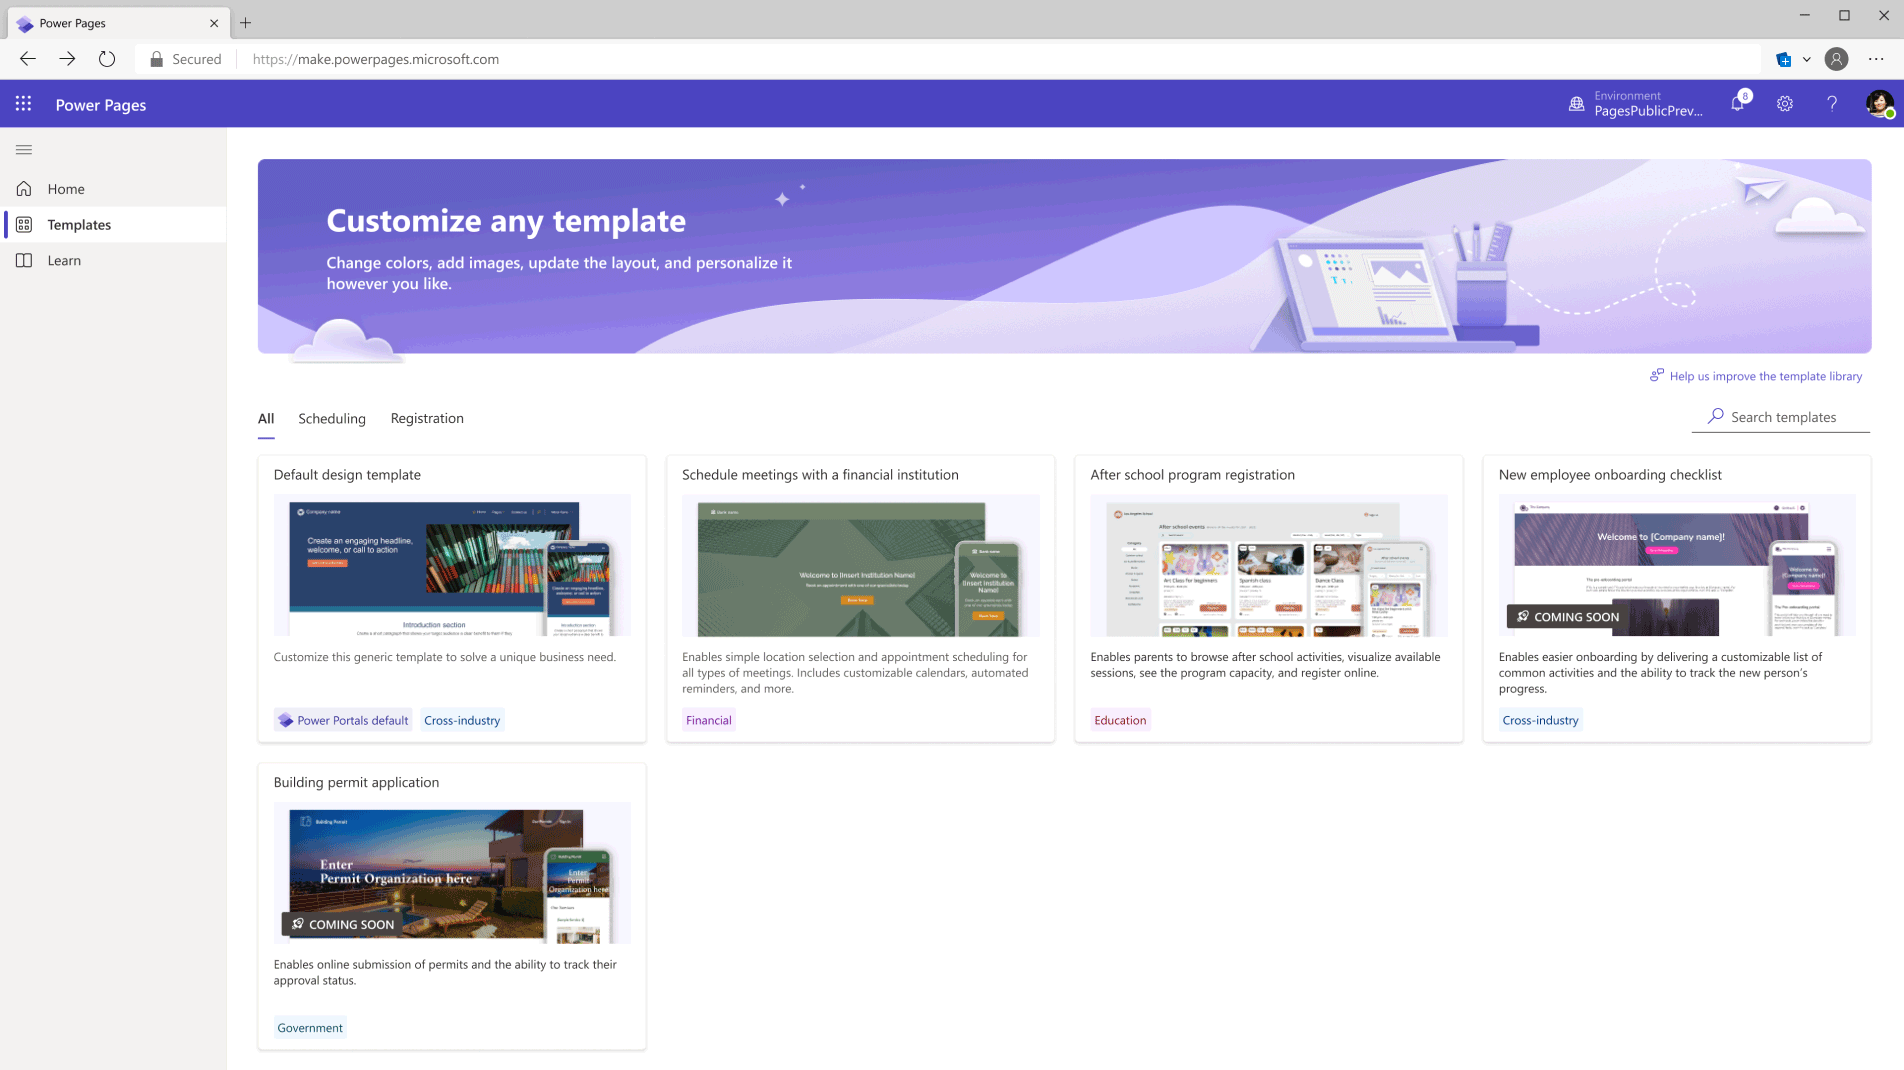1904x1070 pixels.
Task: Open a new browser tab
Action: pos(246,23)
